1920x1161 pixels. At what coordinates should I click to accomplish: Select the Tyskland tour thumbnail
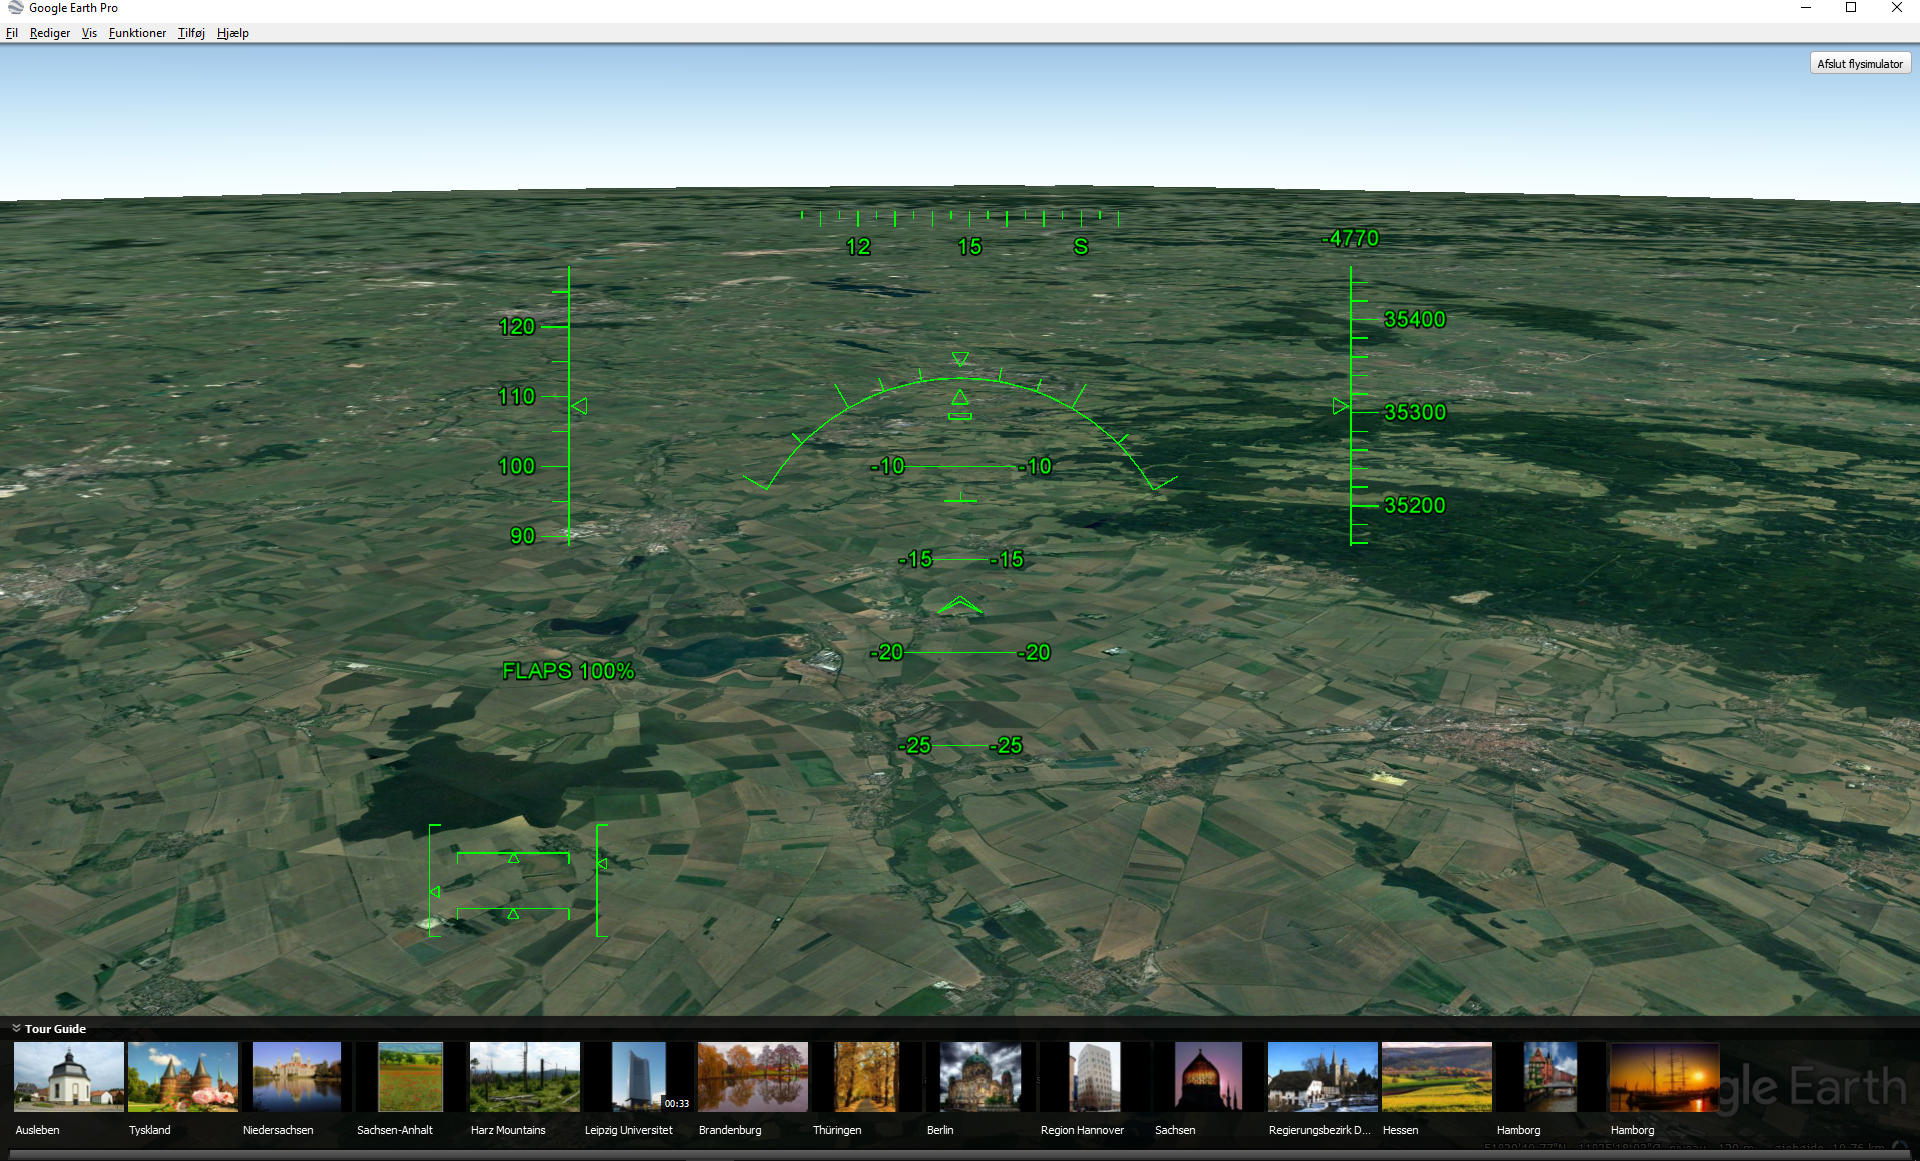point(183,1077)
